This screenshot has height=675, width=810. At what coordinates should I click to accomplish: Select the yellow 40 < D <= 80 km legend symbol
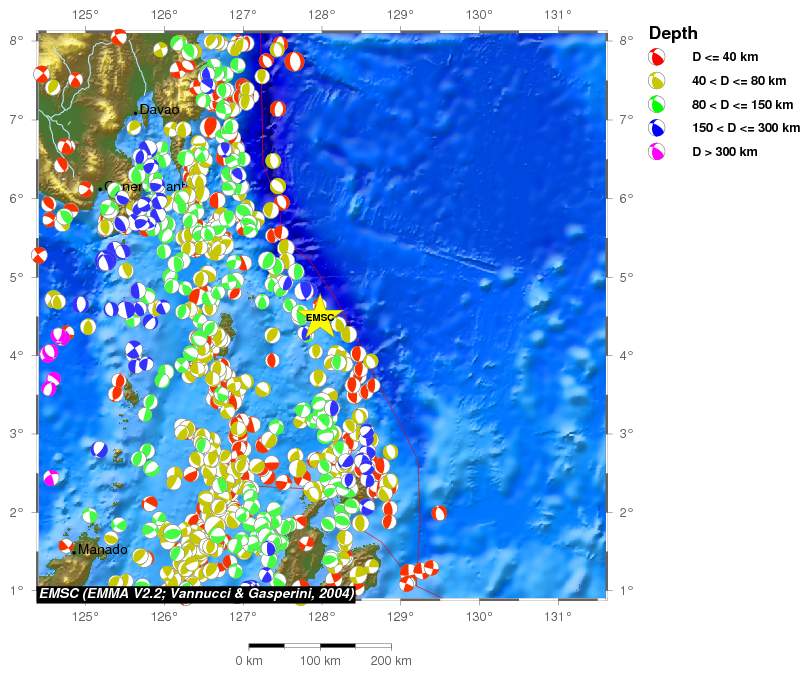(658, 81)
